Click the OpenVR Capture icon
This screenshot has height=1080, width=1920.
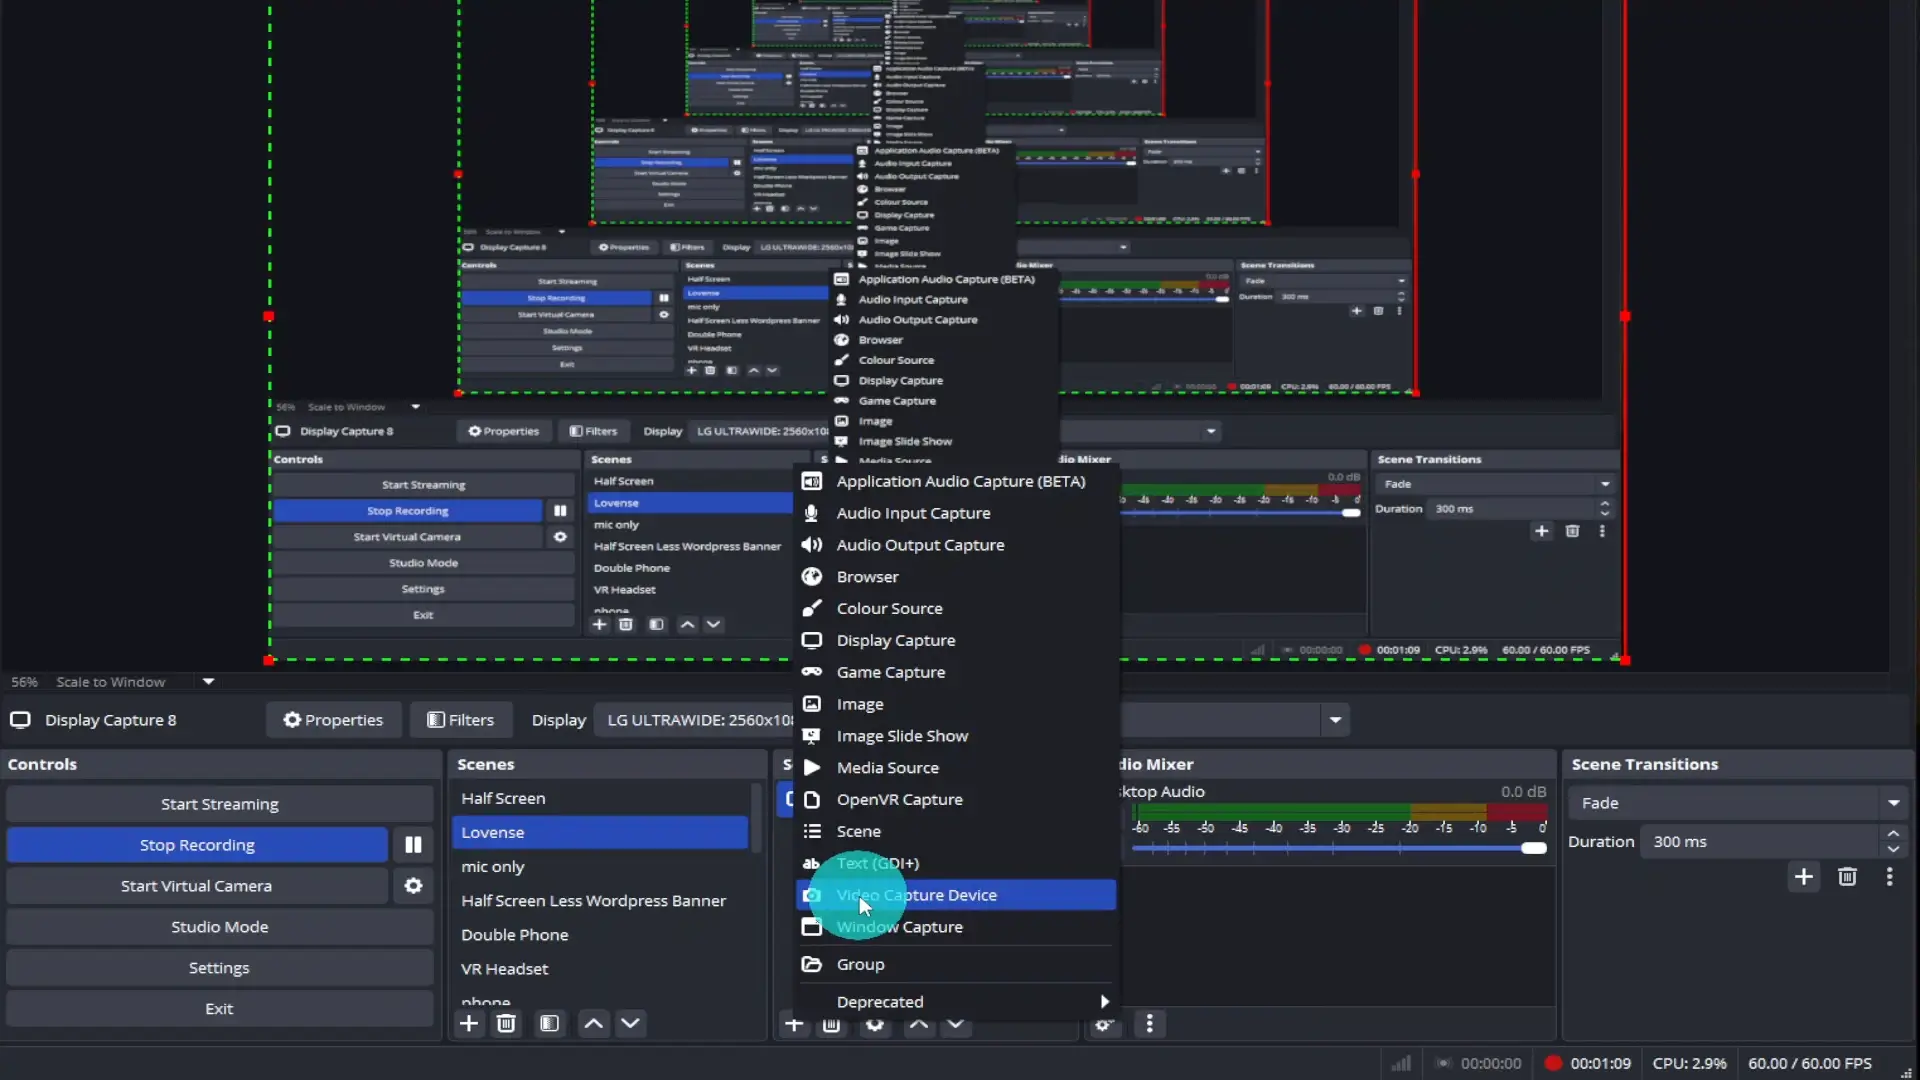(x=812, y=800)
